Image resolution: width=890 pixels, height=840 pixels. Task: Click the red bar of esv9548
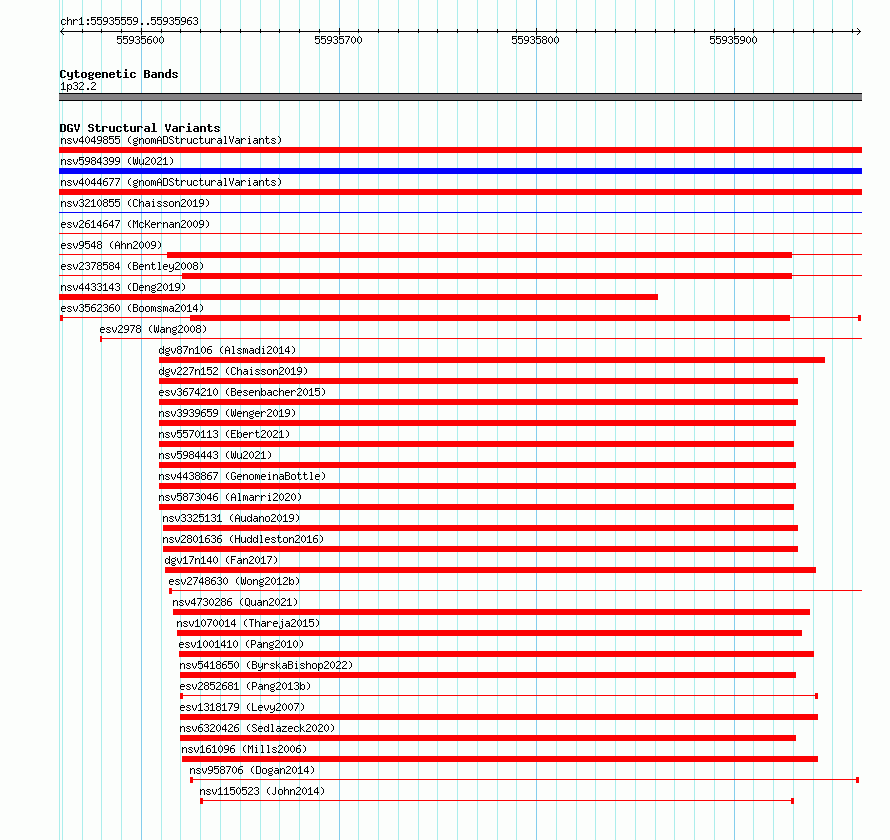coord(479,255)
